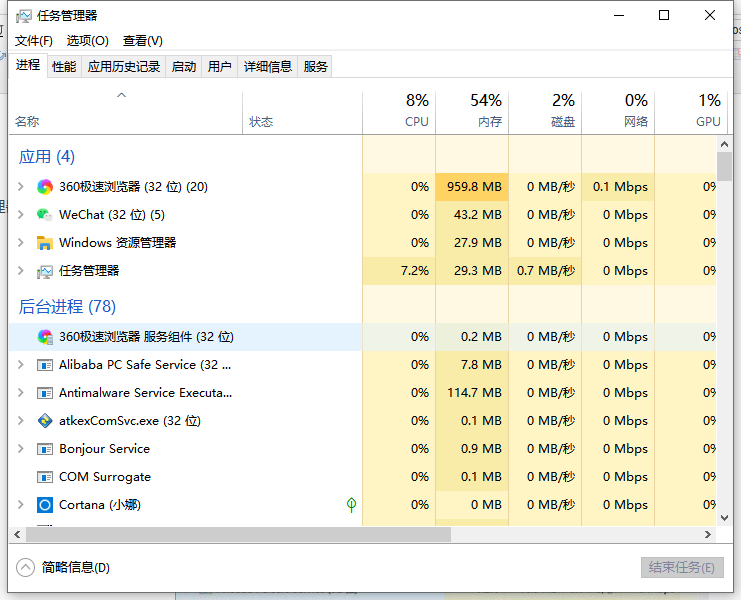The height and width of the screenshot is (600, 741).
Task: Switch to the 启动 tab
Action: pos(183,67)
